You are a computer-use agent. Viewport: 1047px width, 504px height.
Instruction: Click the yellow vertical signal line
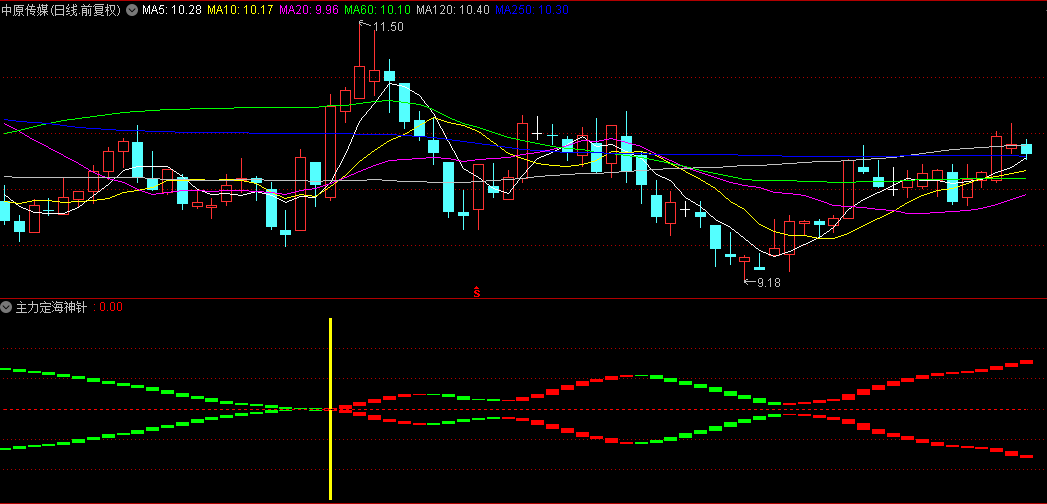pos(330,409)
